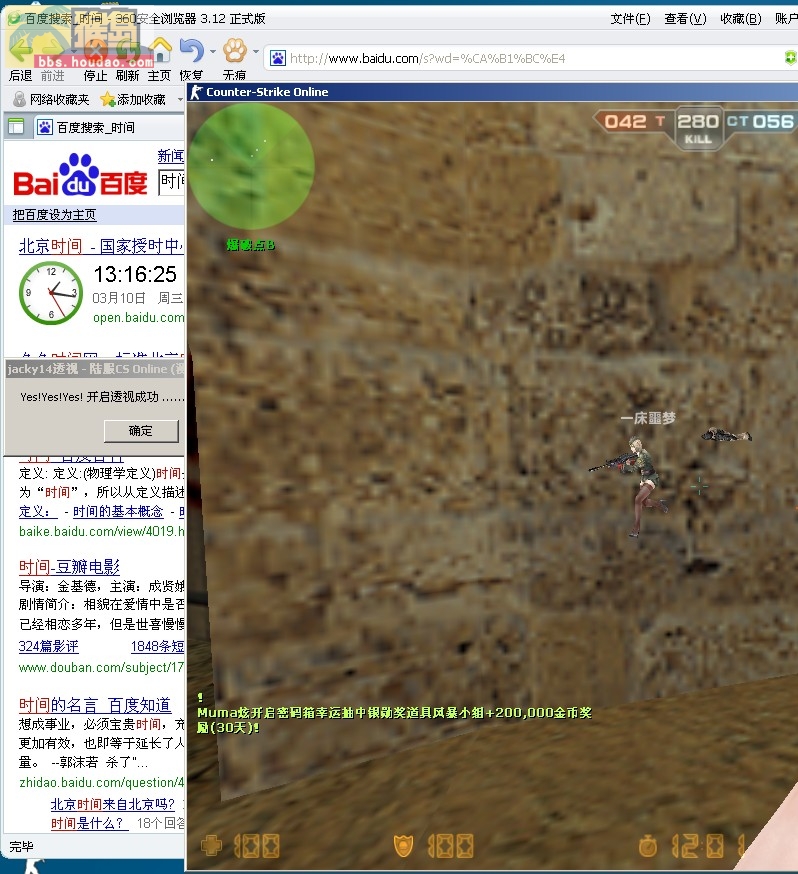The height and width of the screenshot is (874, 798).
Task: Open the 324篇影评 link
Action: [48, 646]
